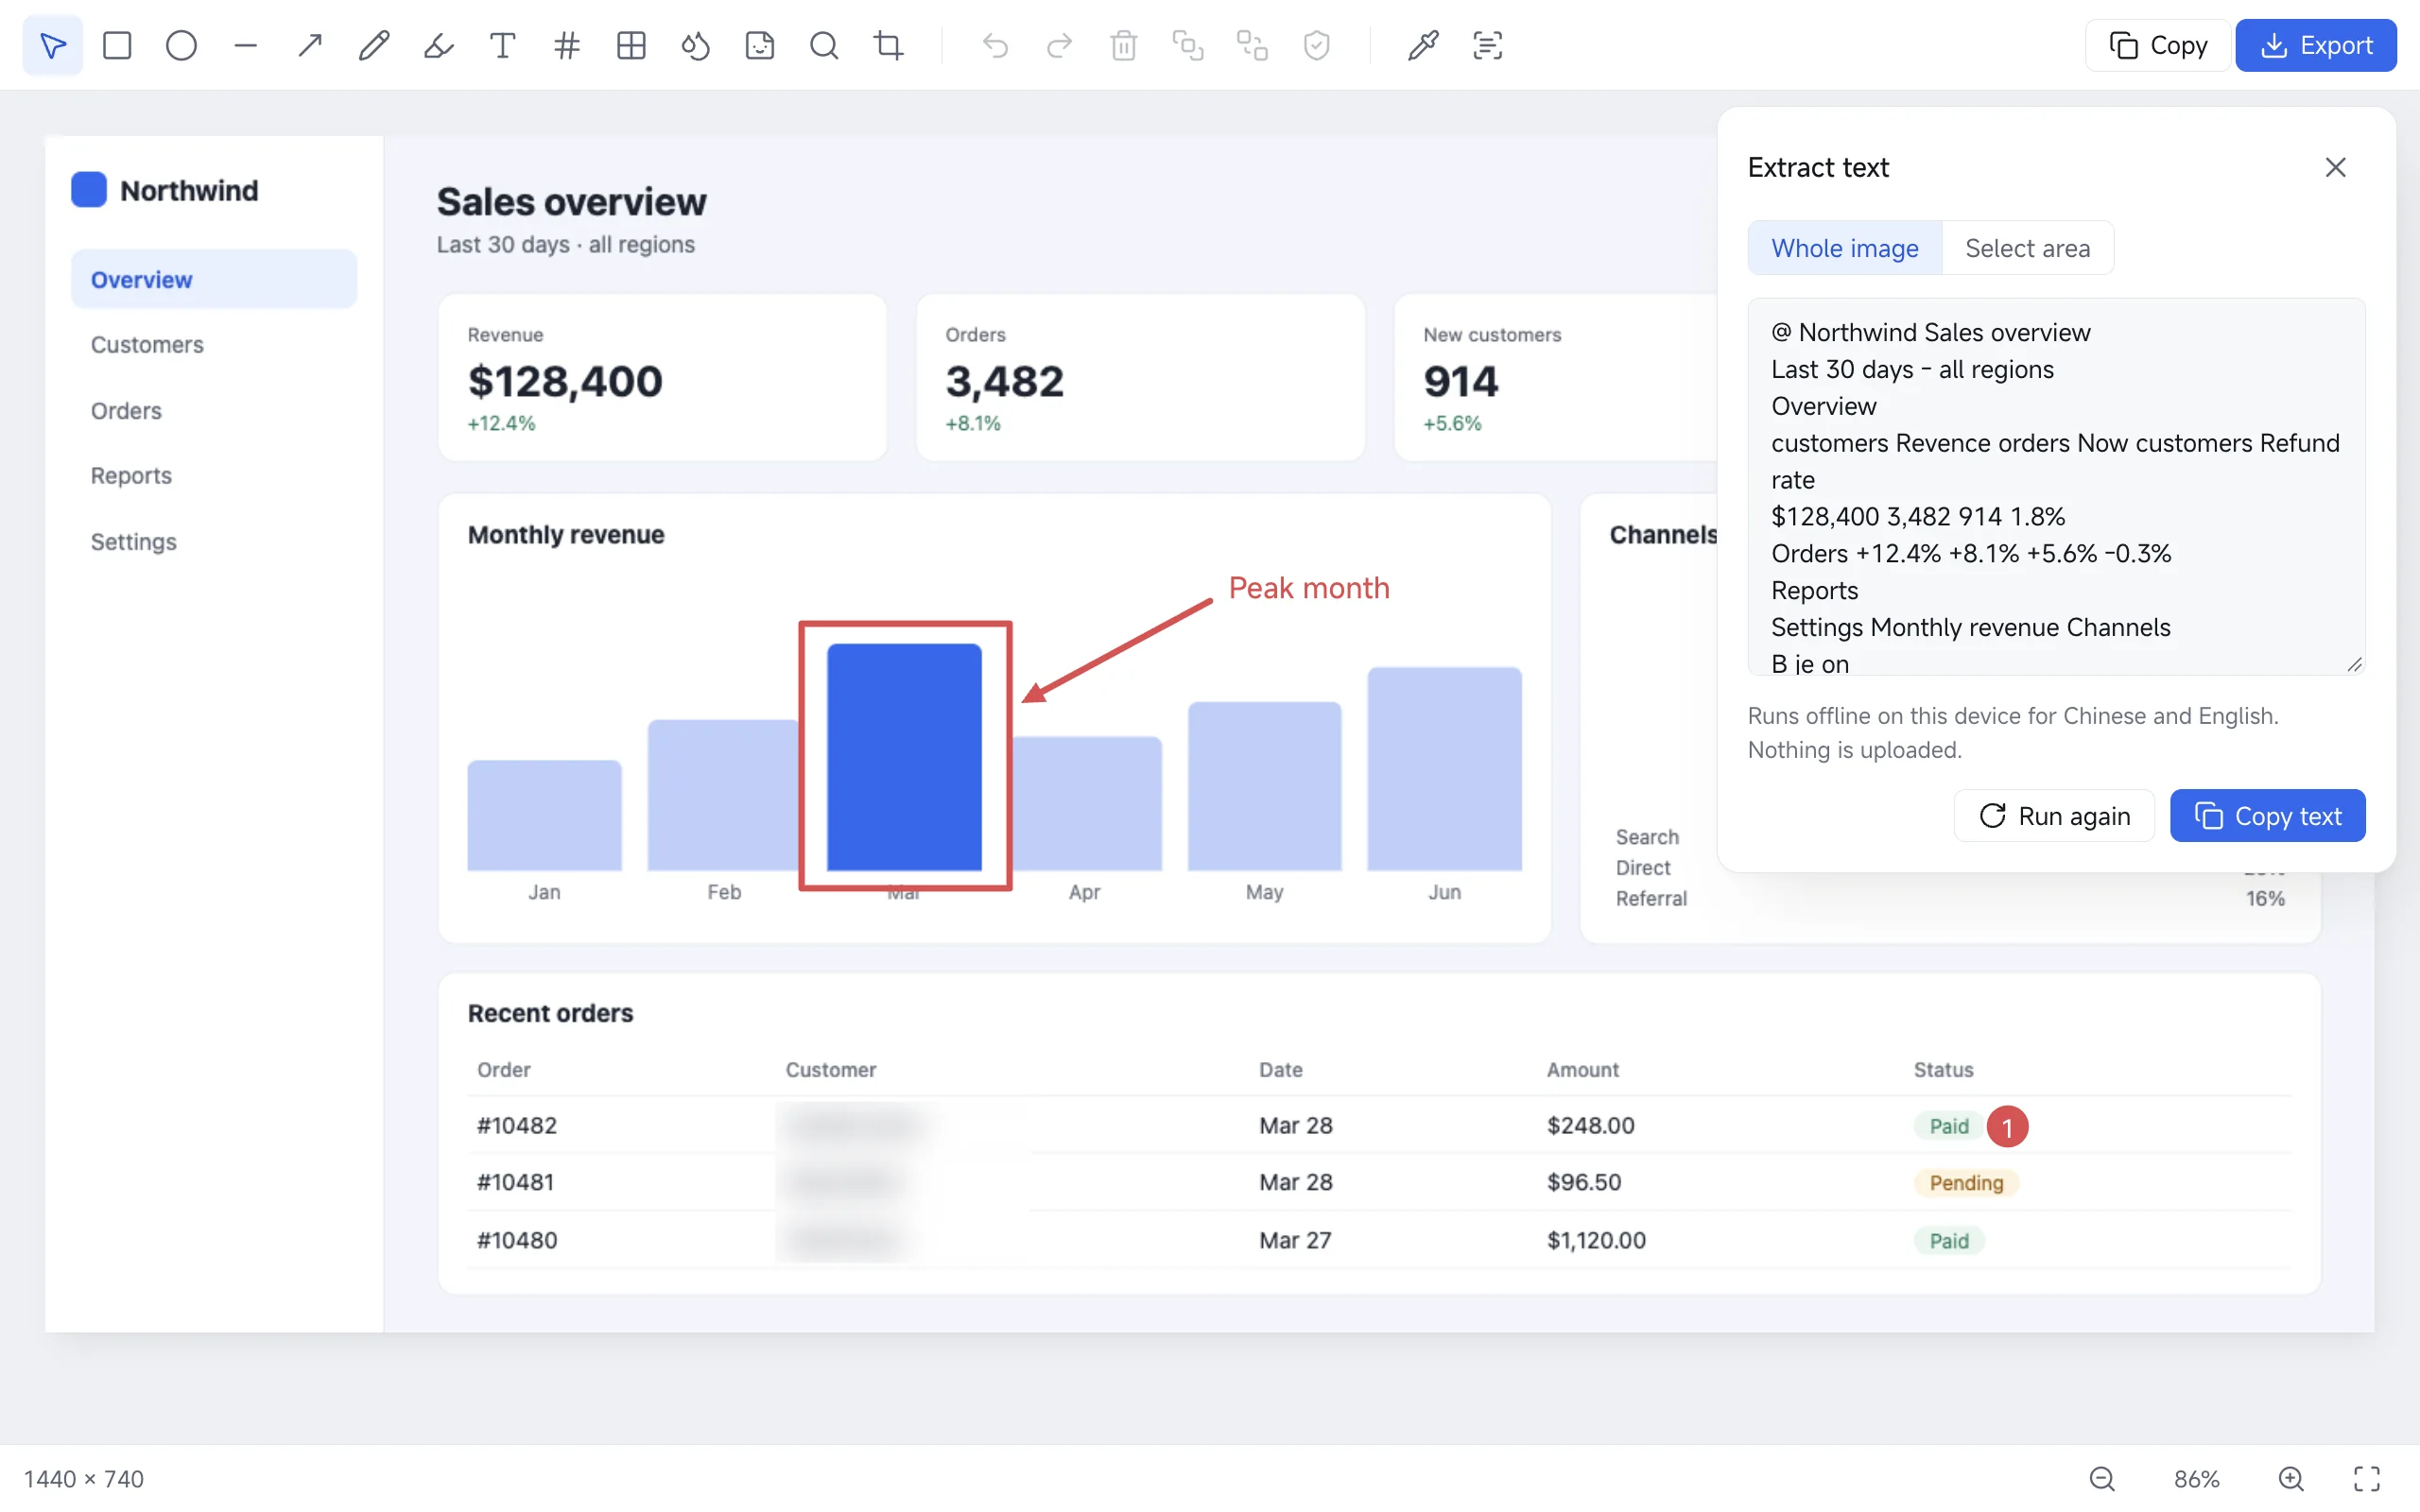Image resolution: width=2420 pixels, height=1512 pixels.
Task: Select the Pencil freehand tool
Action: tap(374, 45)
